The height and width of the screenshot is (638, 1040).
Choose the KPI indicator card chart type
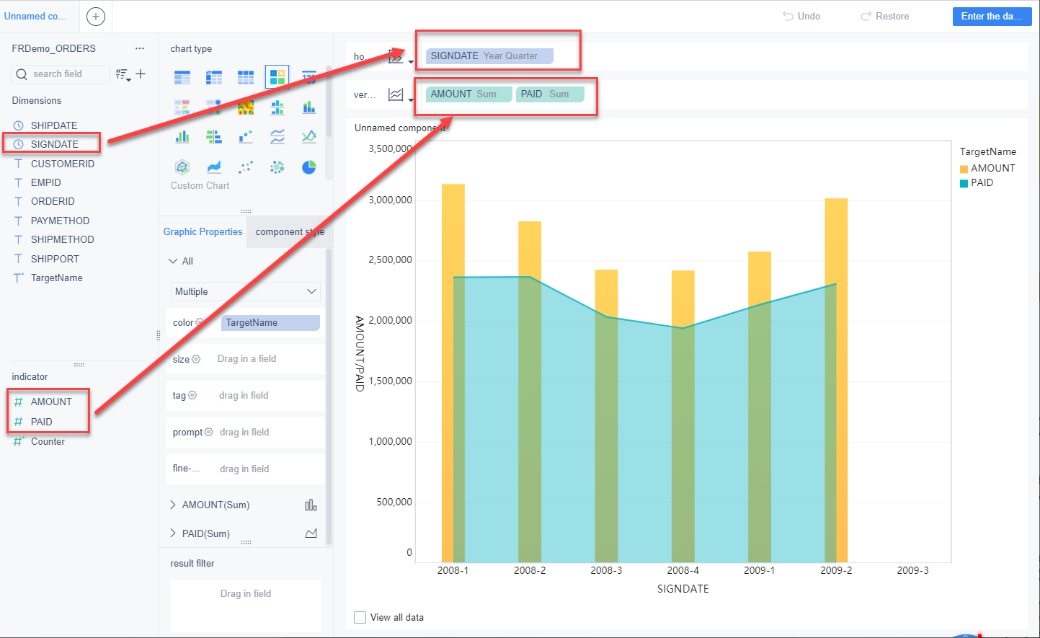309,78
